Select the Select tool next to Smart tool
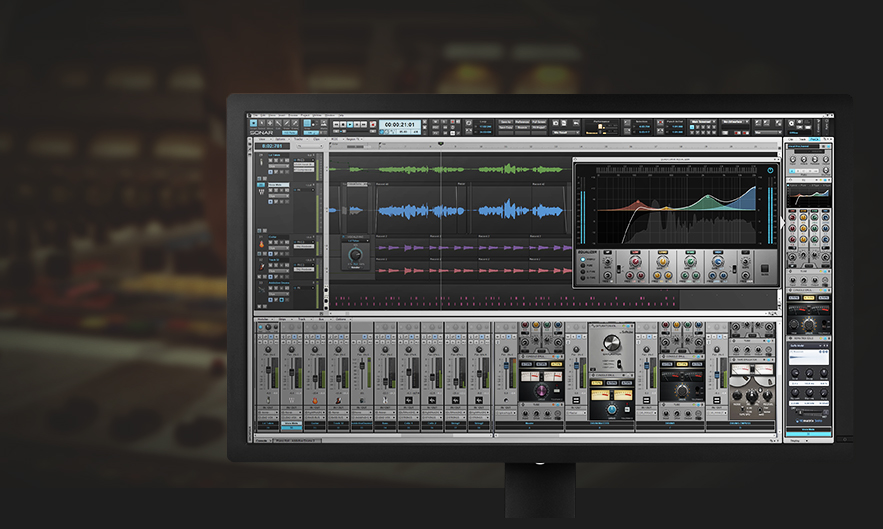 pyautogui.click(x=262, y=123)
